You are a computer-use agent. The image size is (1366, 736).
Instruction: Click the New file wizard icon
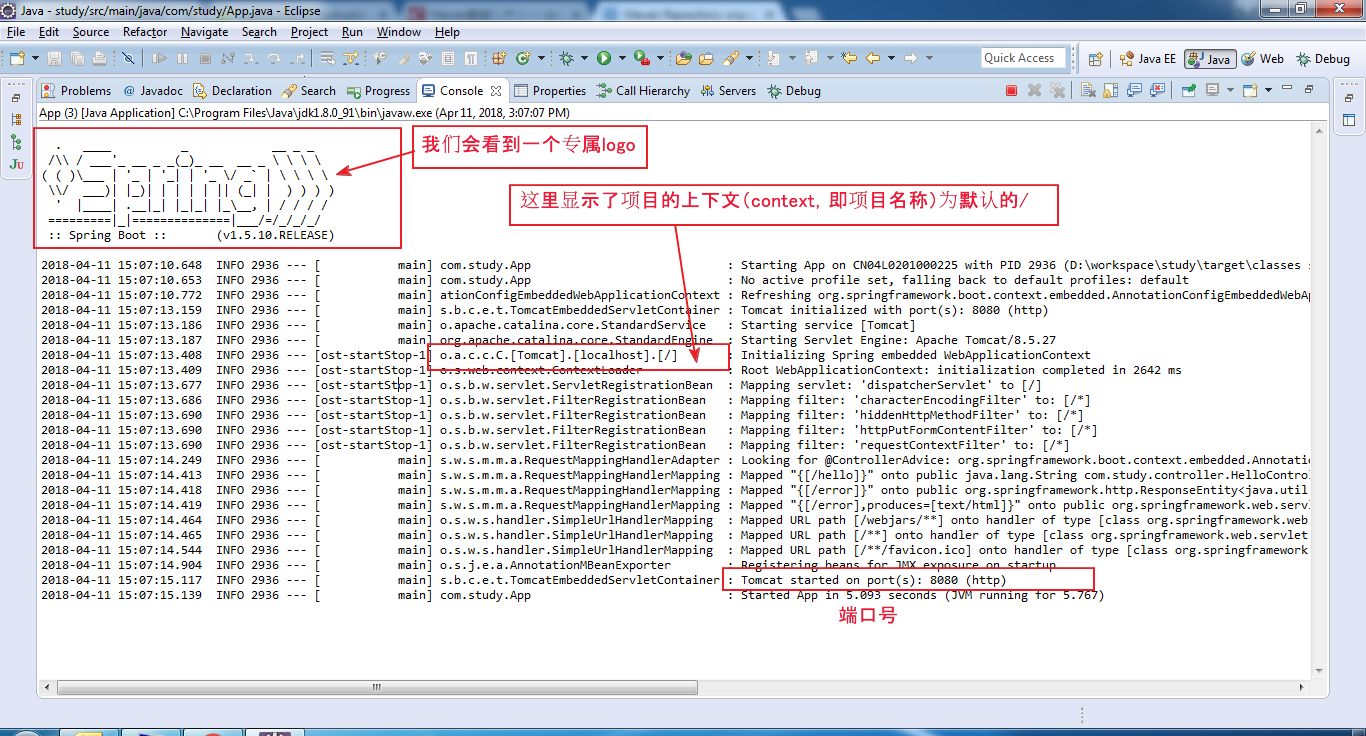point(19,58)
